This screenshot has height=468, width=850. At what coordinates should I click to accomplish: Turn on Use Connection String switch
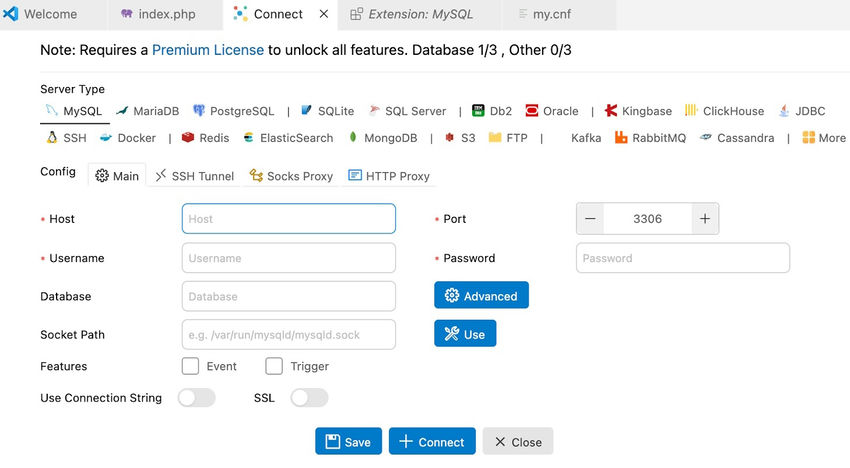coord(196,398)
